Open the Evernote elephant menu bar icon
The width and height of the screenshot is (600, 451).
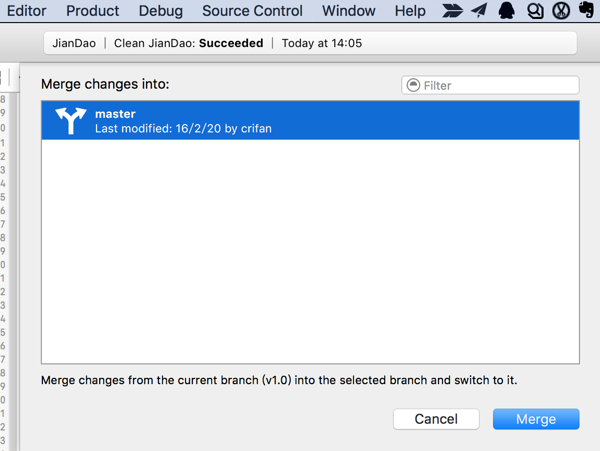click(586, 11)
